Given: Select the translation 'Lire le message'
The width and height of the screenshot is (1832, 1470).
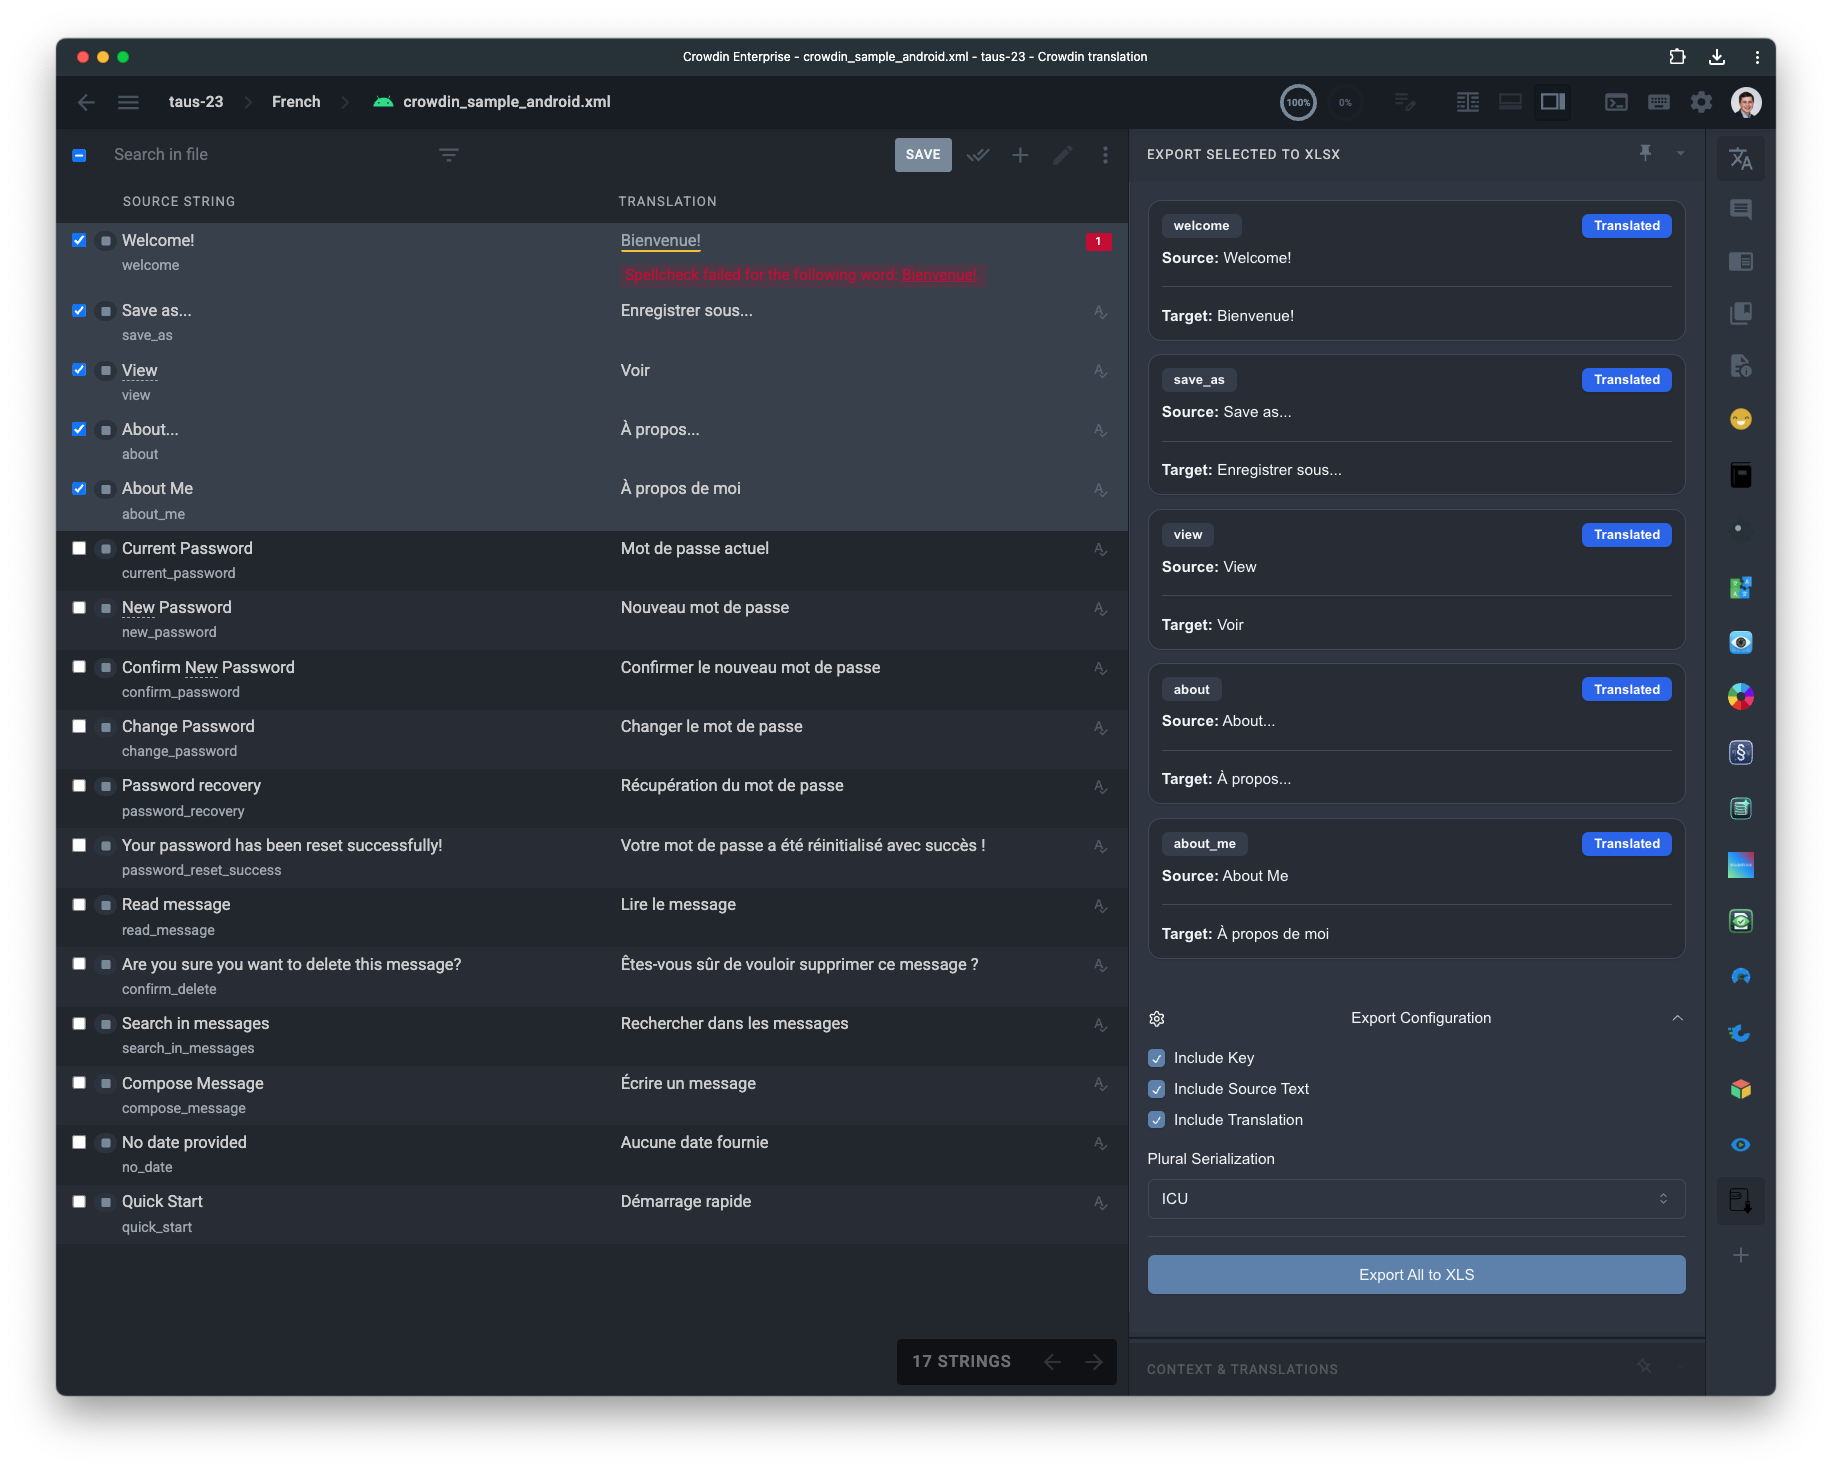Looking at the screenshot, I should [x=678, y=904].
